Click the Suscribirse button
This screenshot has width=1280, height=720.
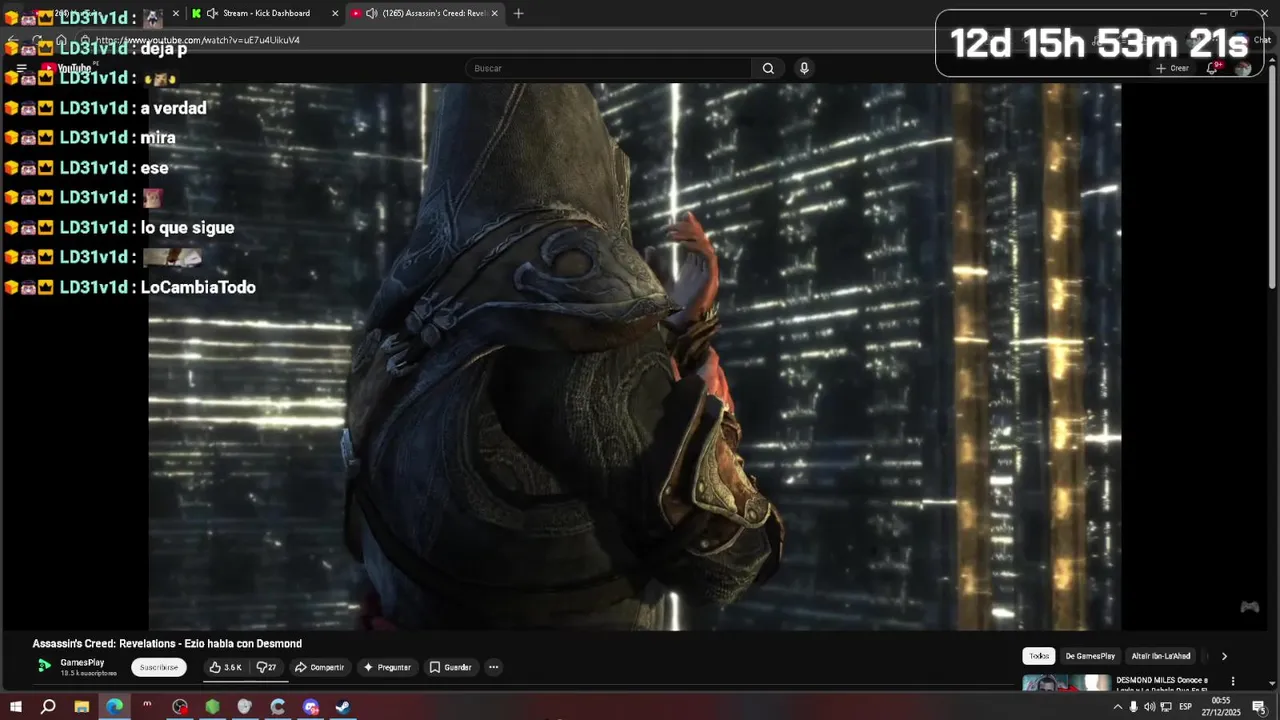point(159,667)
